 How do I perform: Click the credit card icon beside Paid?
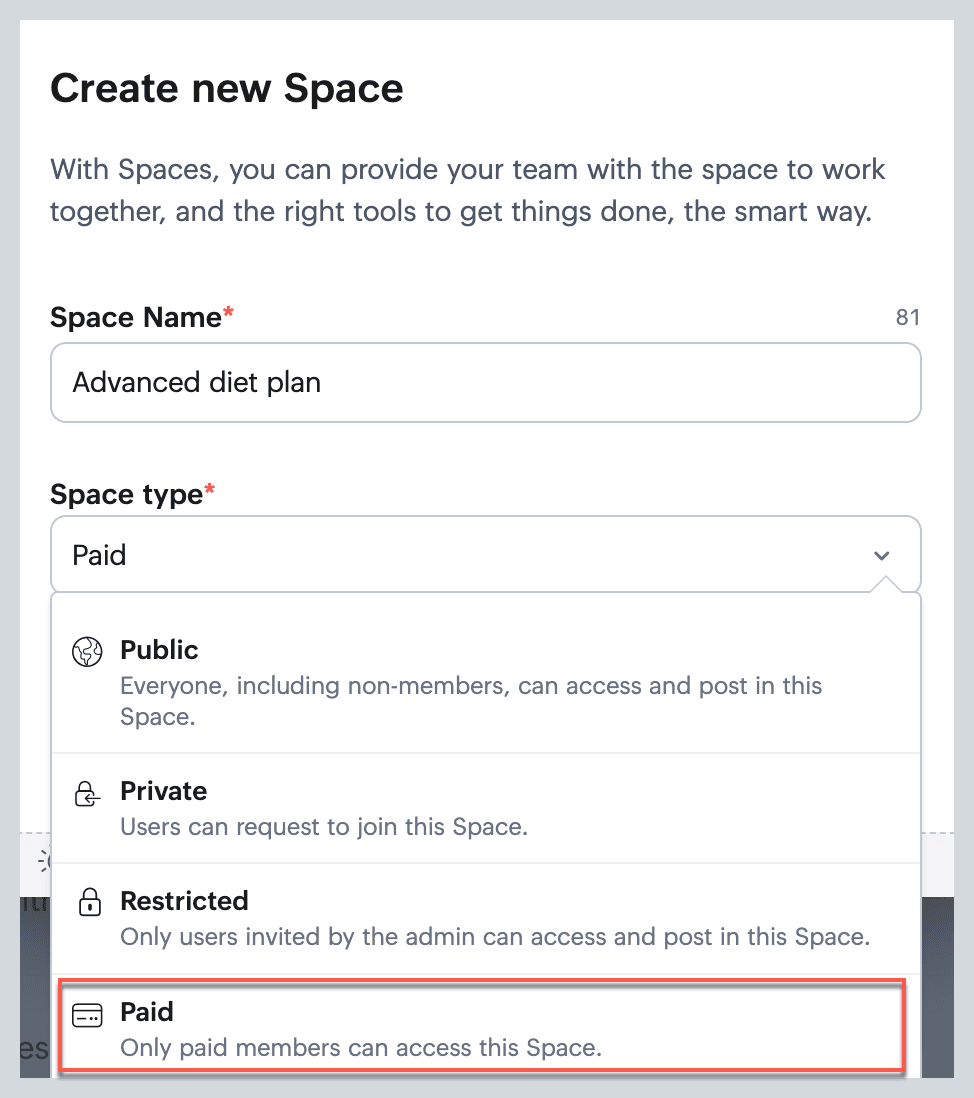coord(88,1016)
